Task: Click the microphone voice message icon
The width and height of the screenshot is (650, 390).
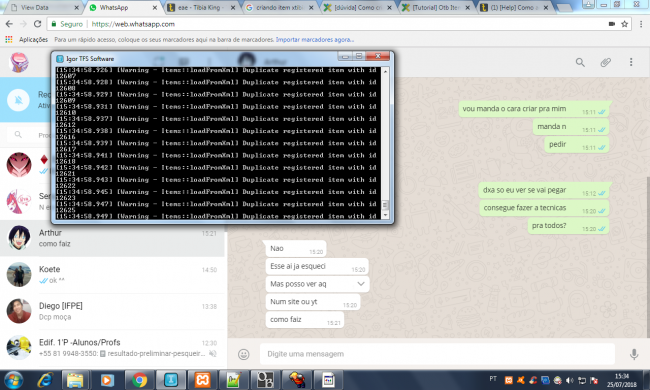Action: (634, 354)
